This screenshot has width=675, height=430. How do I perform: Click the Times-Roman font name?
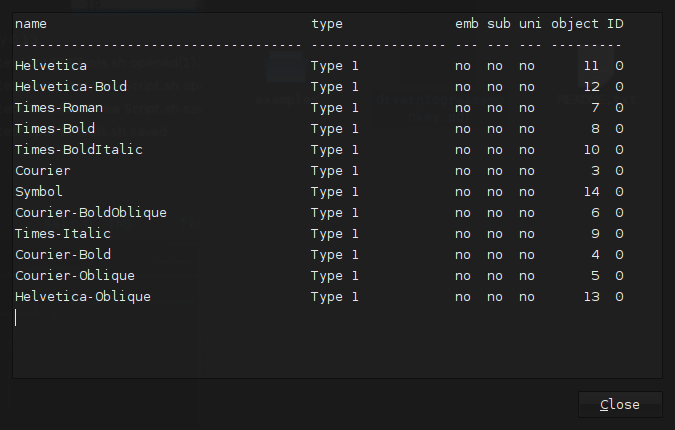59,108
